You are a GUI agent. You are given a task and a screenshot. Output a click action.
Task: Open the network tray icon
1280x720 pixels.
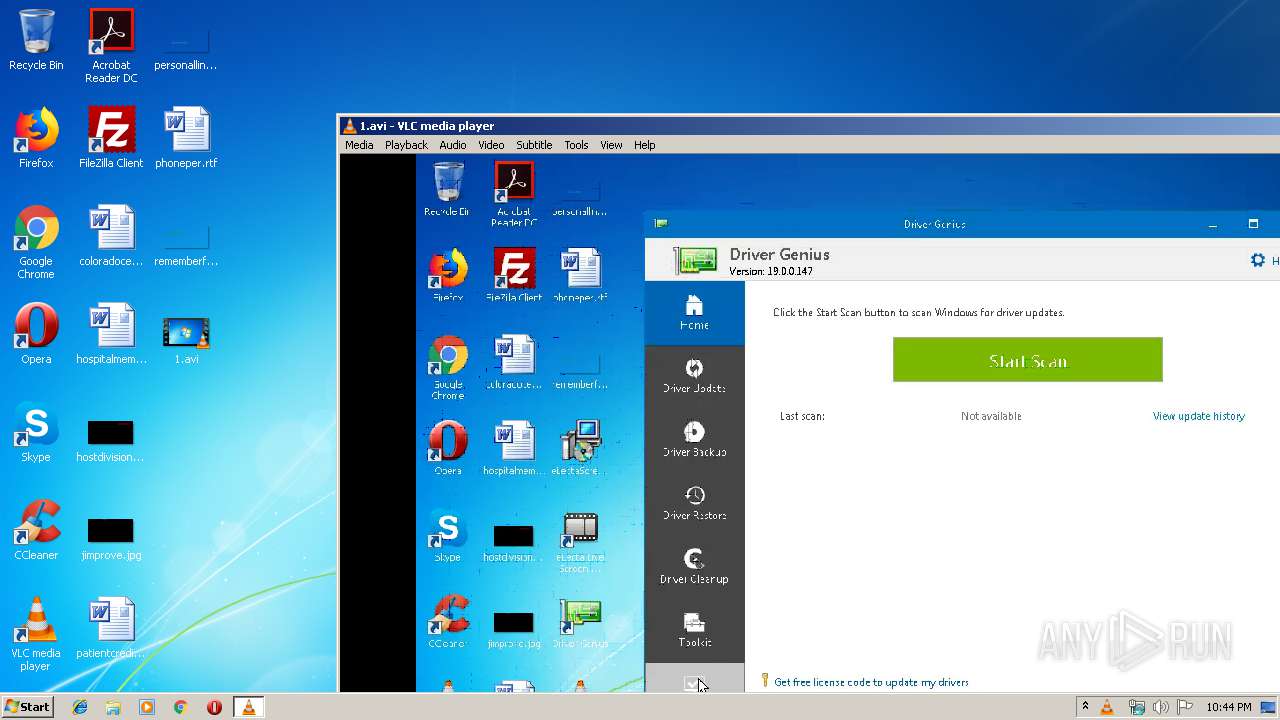pos(1136,707)
